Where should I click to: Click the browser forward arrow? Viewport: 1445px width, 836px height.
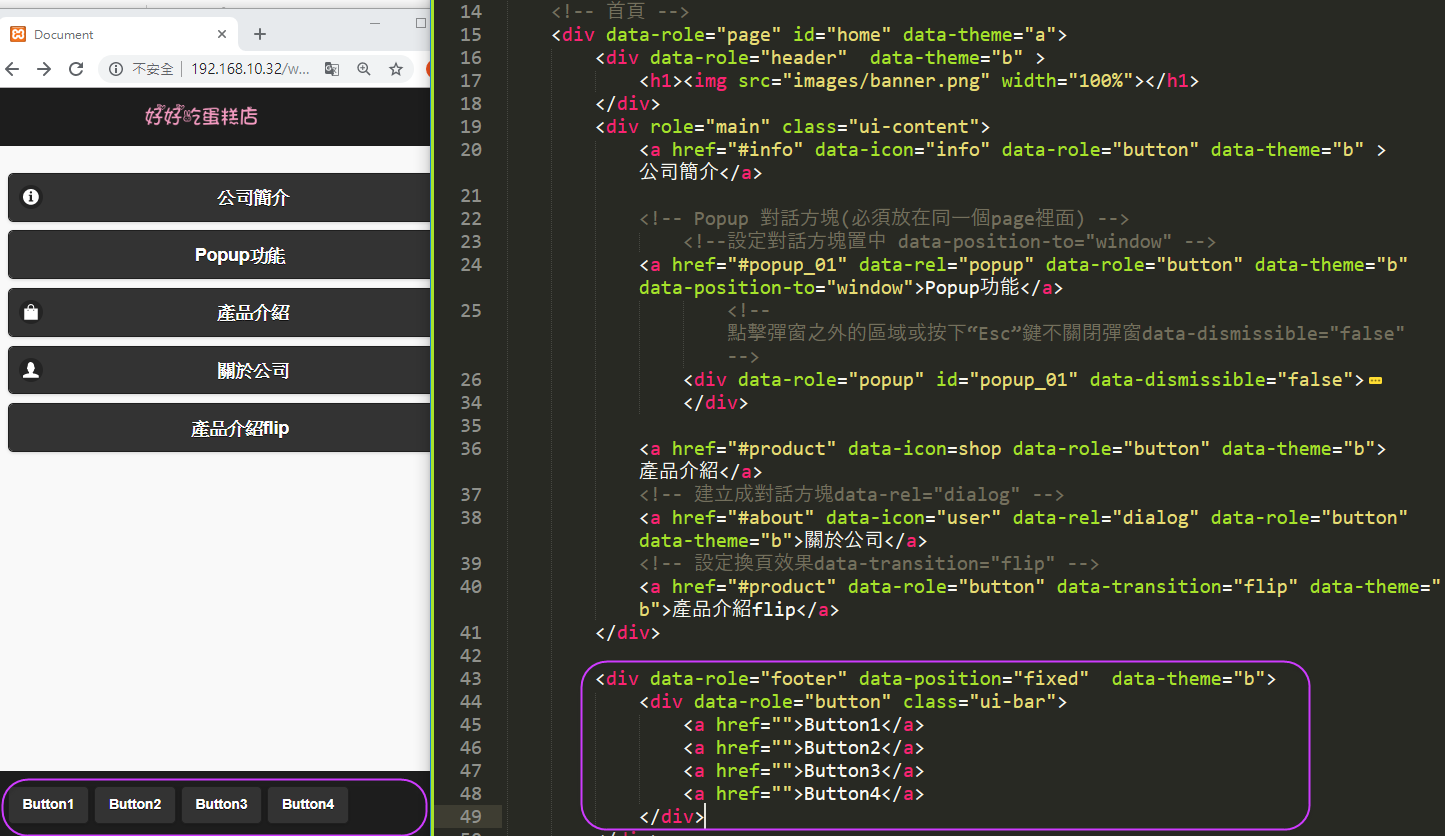click(44, 69)
